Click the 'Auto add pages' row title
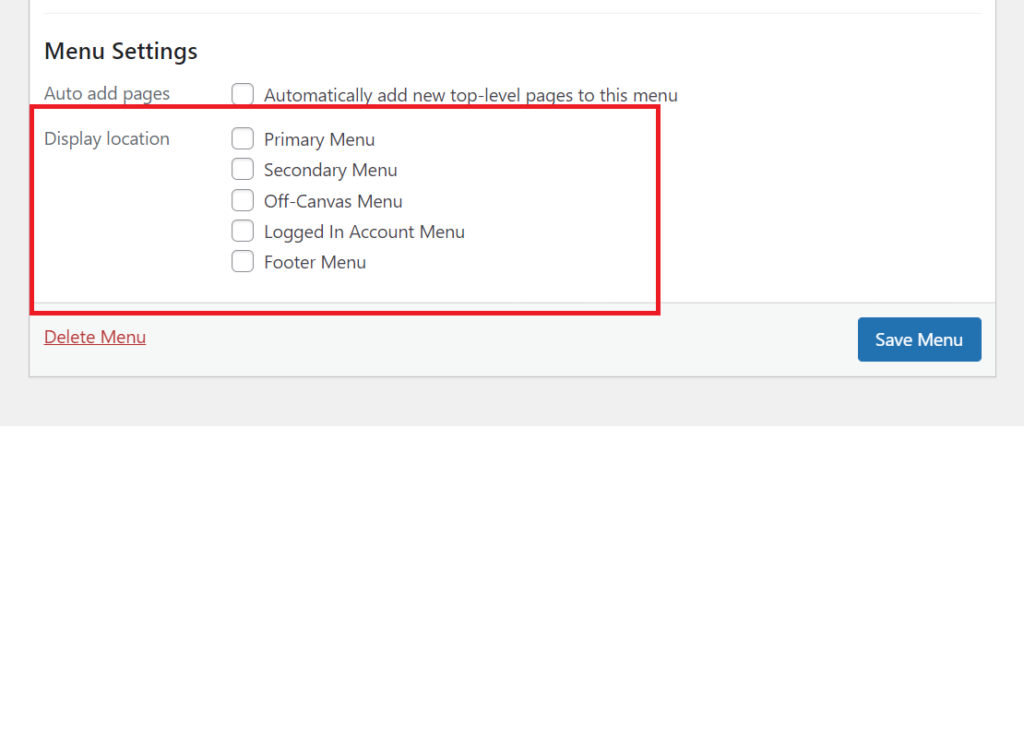 pos(107,94)
